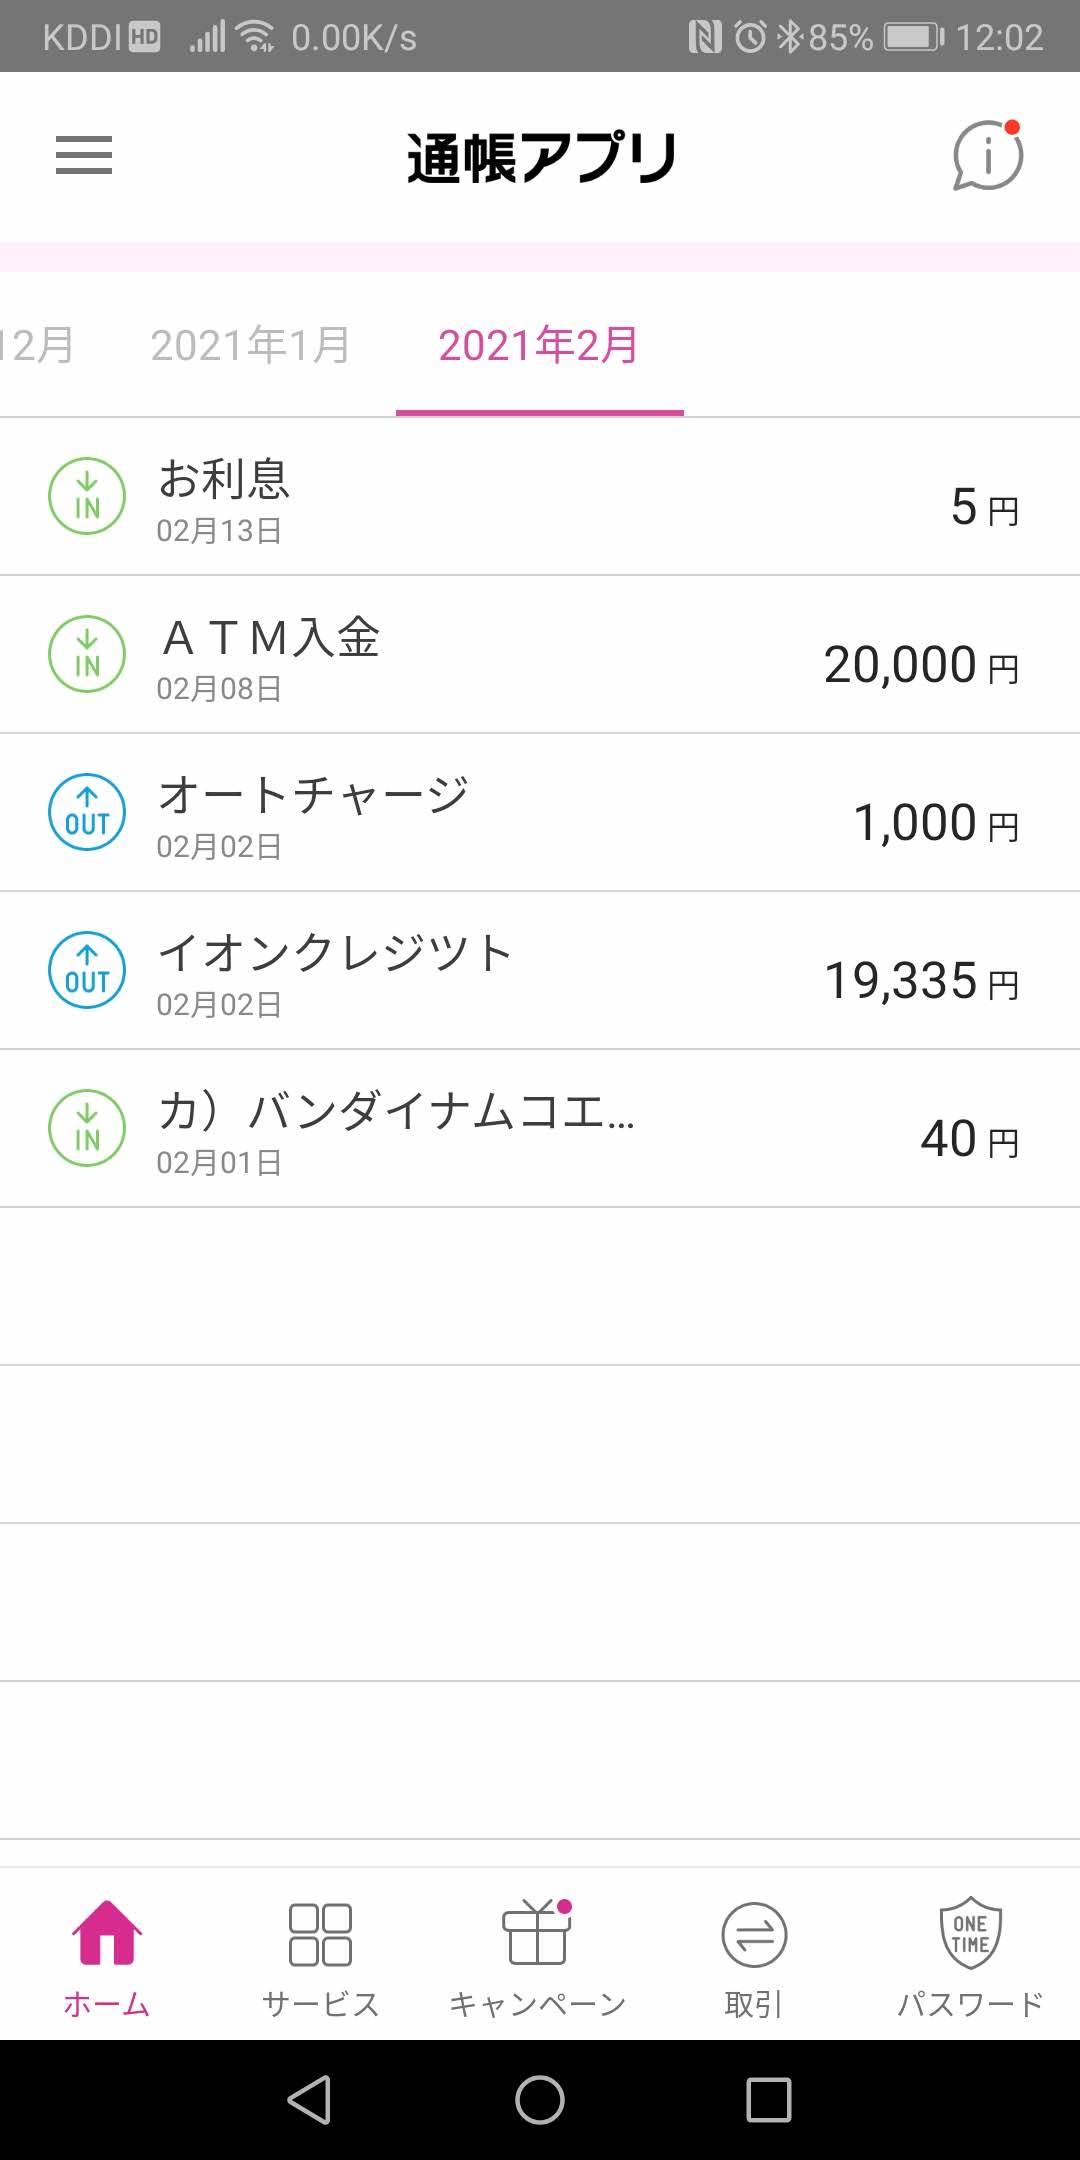This screenshot has width=1080, height=2160.
Task: Switch to the 2021年1月 tab
Action: click(250, 346)
